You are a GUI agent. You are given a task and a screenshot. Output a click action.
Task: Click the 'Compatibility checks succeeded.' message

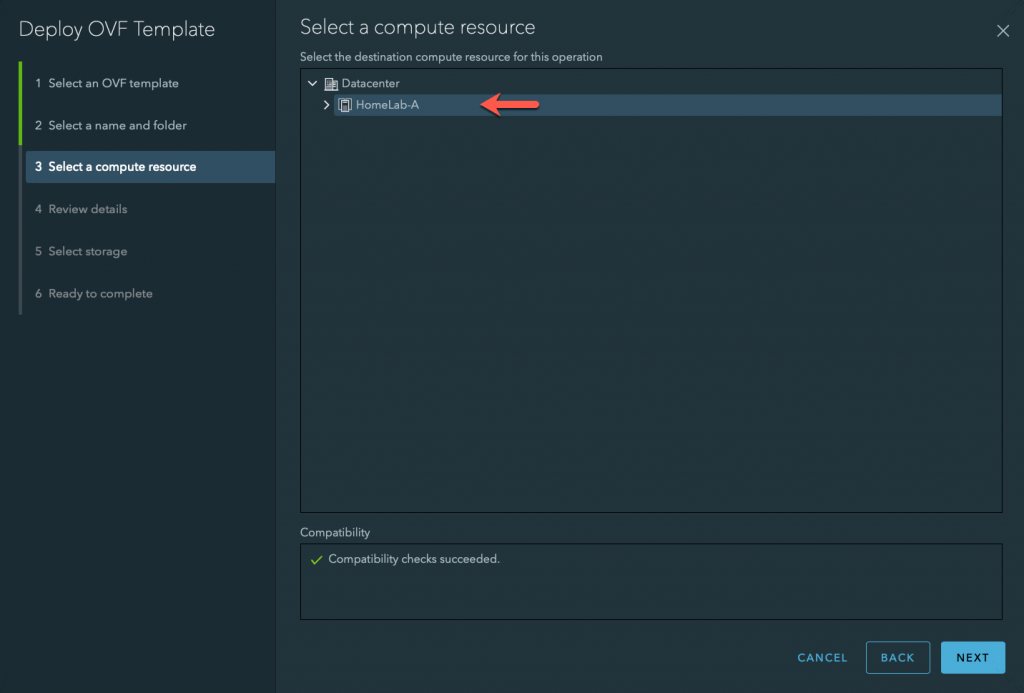(414, 559)
